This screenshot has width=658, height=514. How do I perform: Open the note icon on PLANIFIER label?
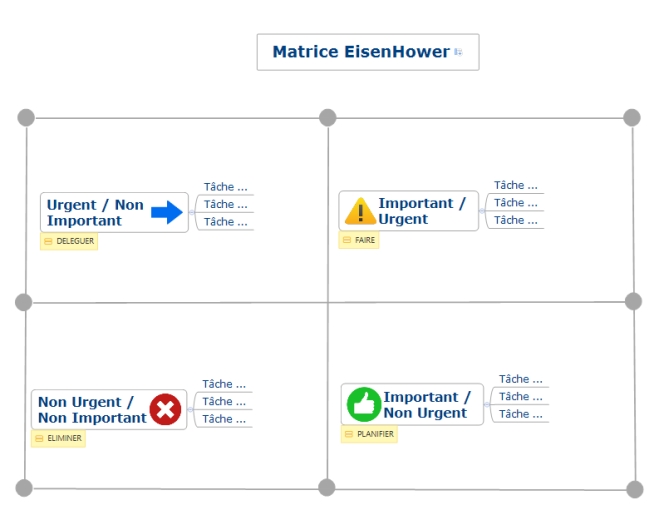click(348, 434)
